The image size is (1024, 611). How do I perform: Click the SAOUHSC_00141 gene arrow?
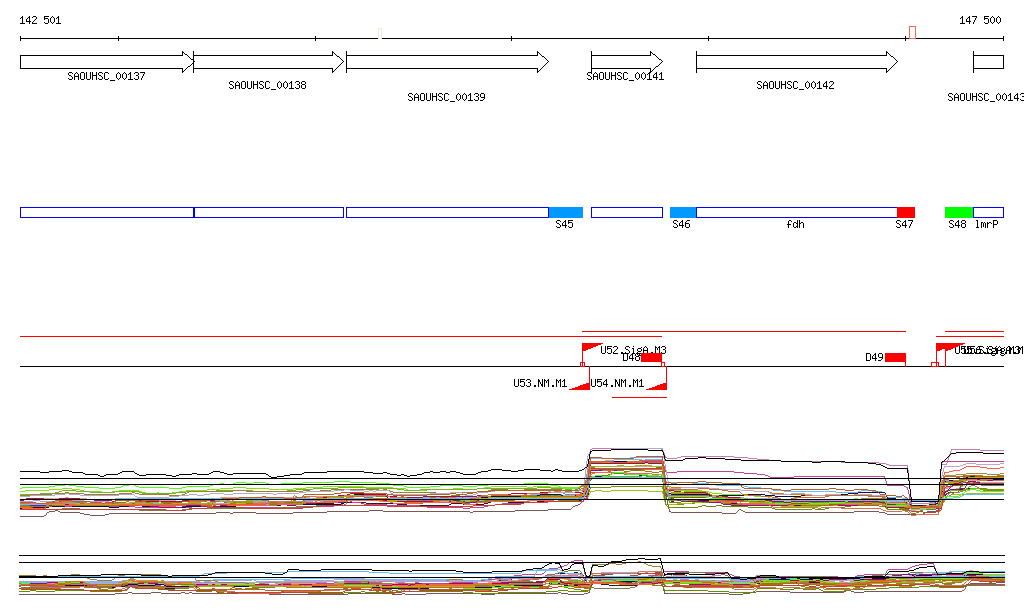click(x=626, y=62)
